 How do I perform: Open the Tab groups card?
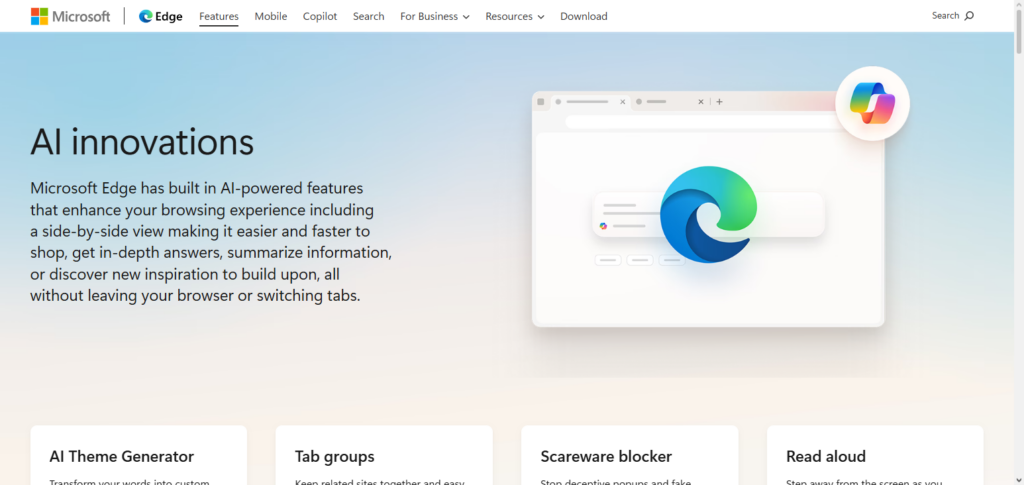384,456
